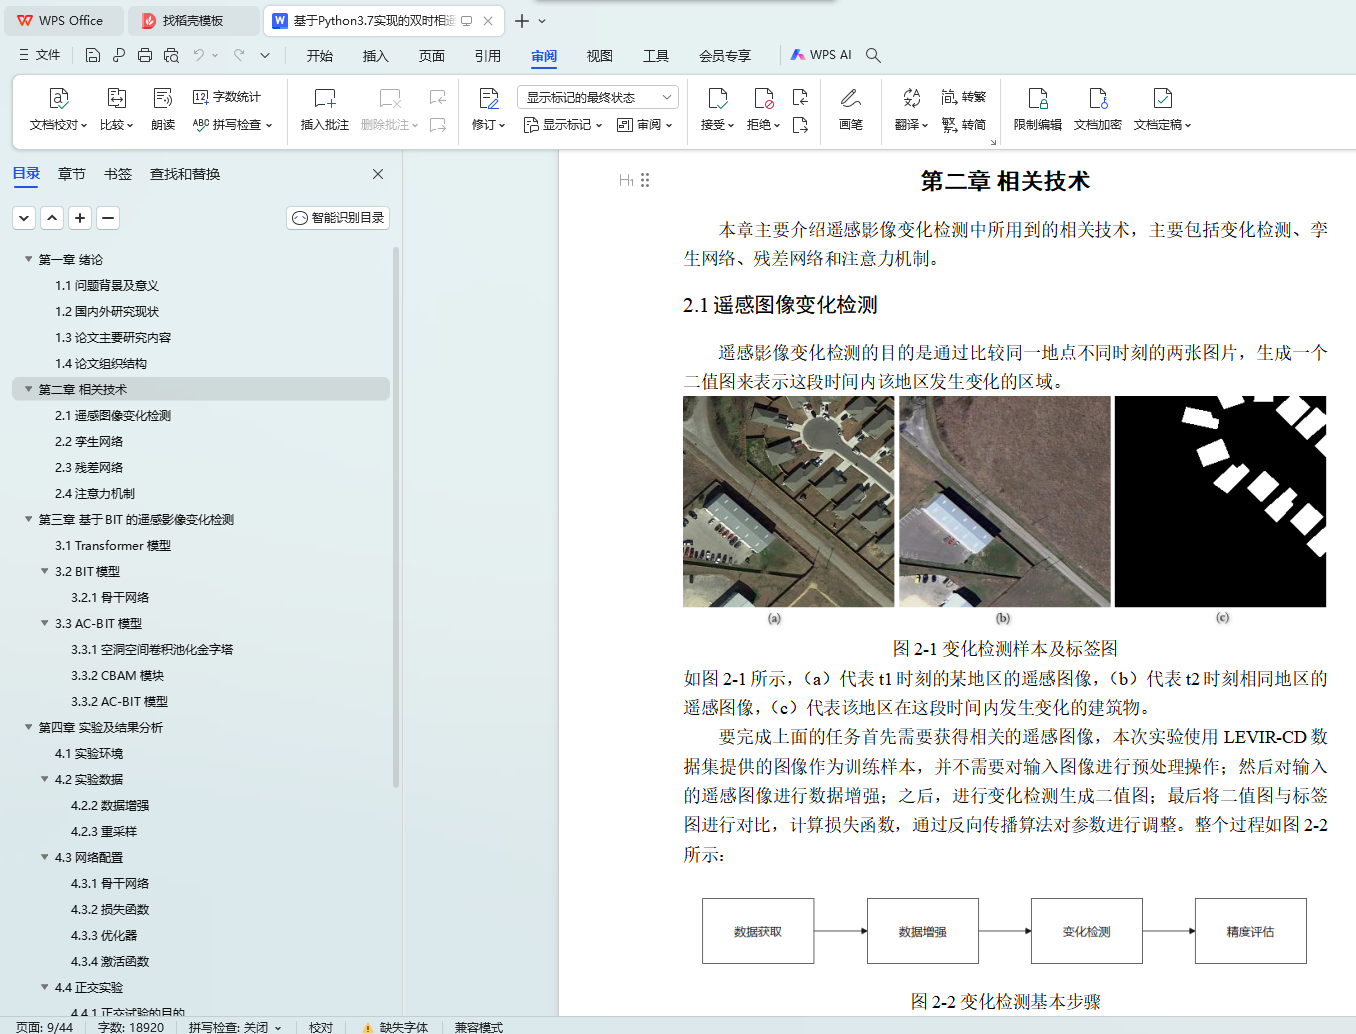Image resolution: width=1356 pixels, height=1034 pixels.
Task: Select the 画笔 pen tool
Action: pos(851,99)
